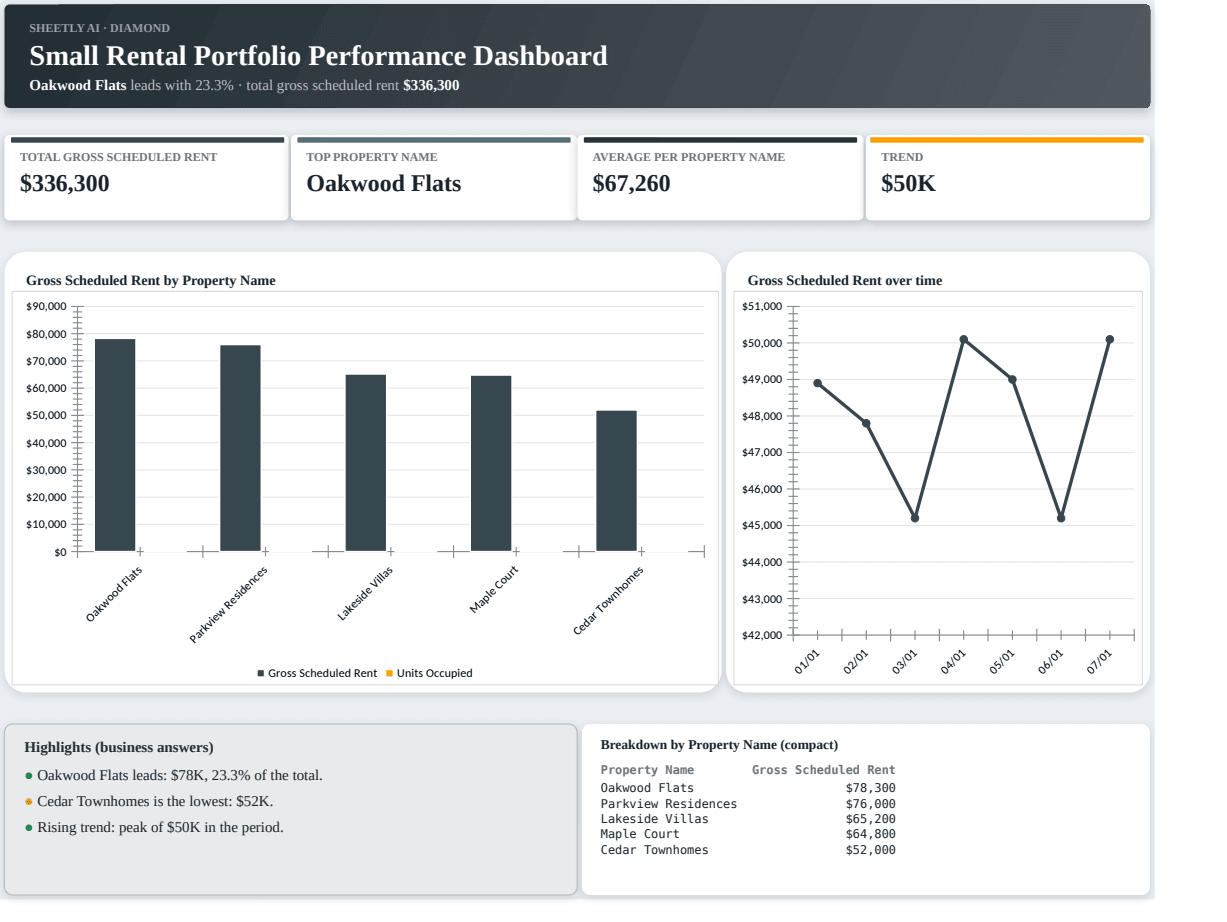Select the 07/01 data point
The width and height of the screenshot is (1227, 922).
[x=1110, y=339]
